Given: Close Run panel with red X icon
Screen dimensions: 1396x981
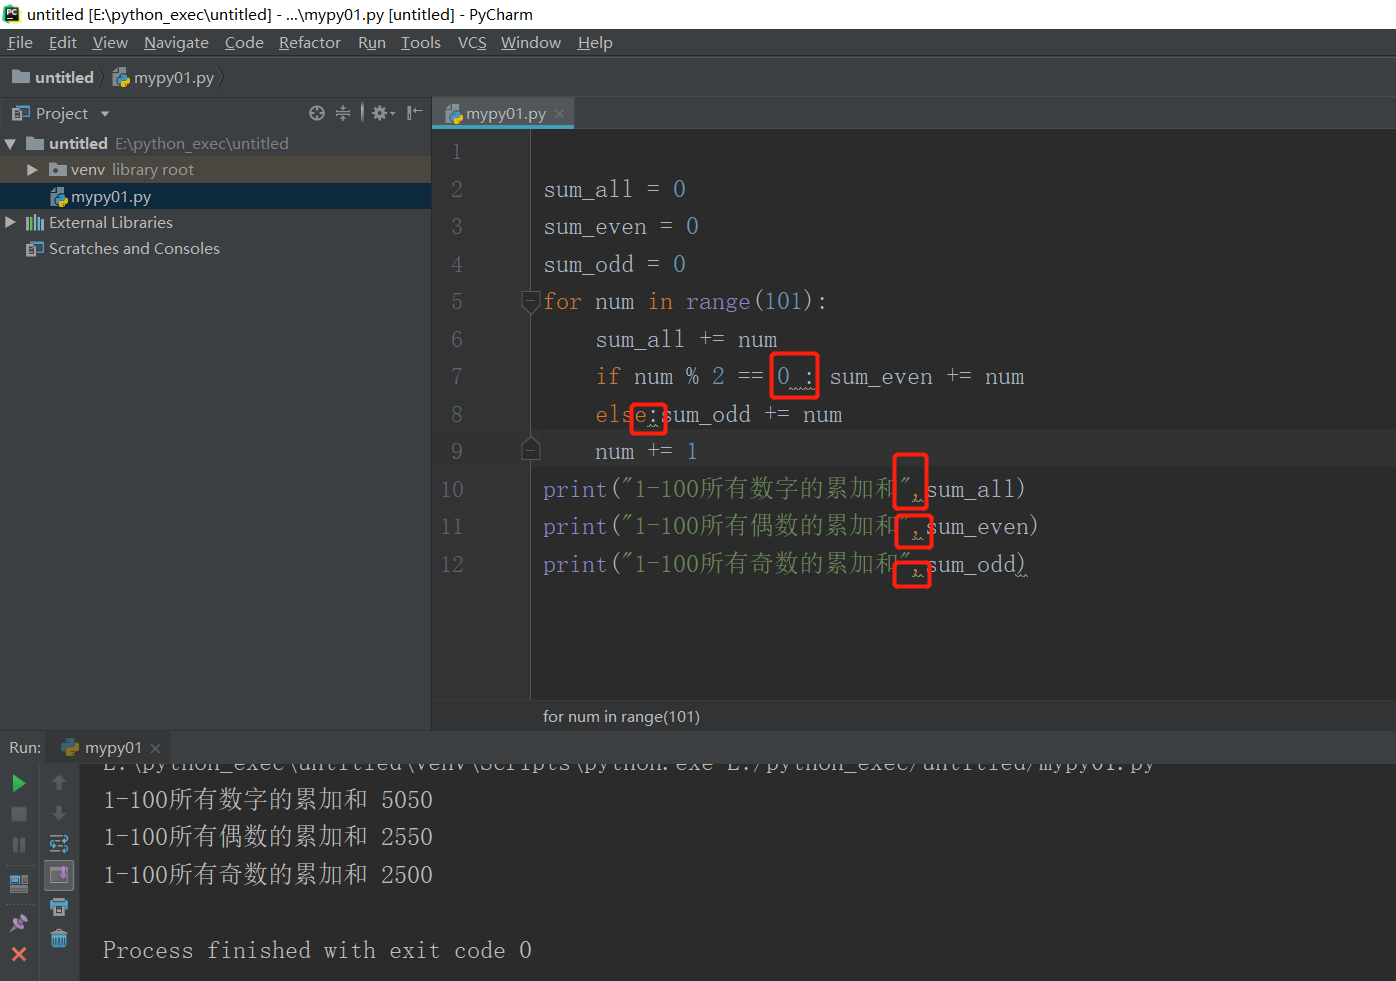Looking at the screenshot, I should click(x=19, y=954).
